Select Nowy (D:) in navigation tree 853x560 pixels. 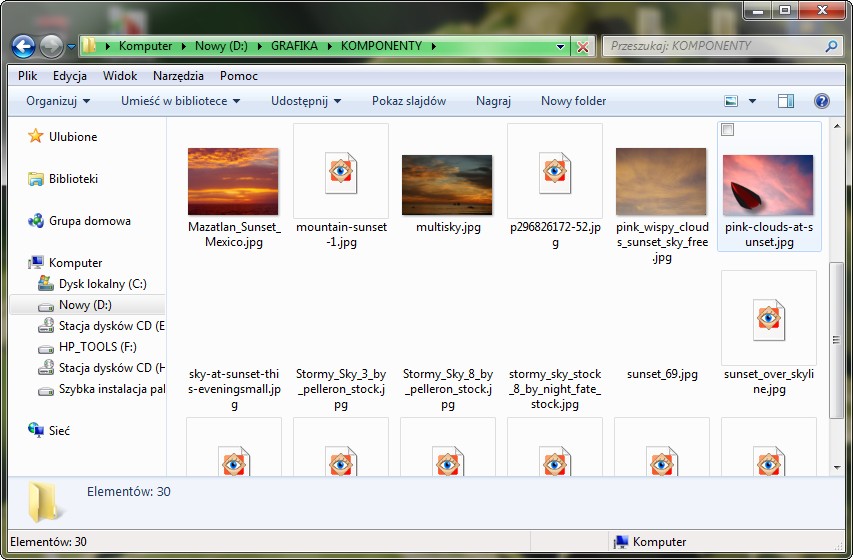click(x=87, y=305)
